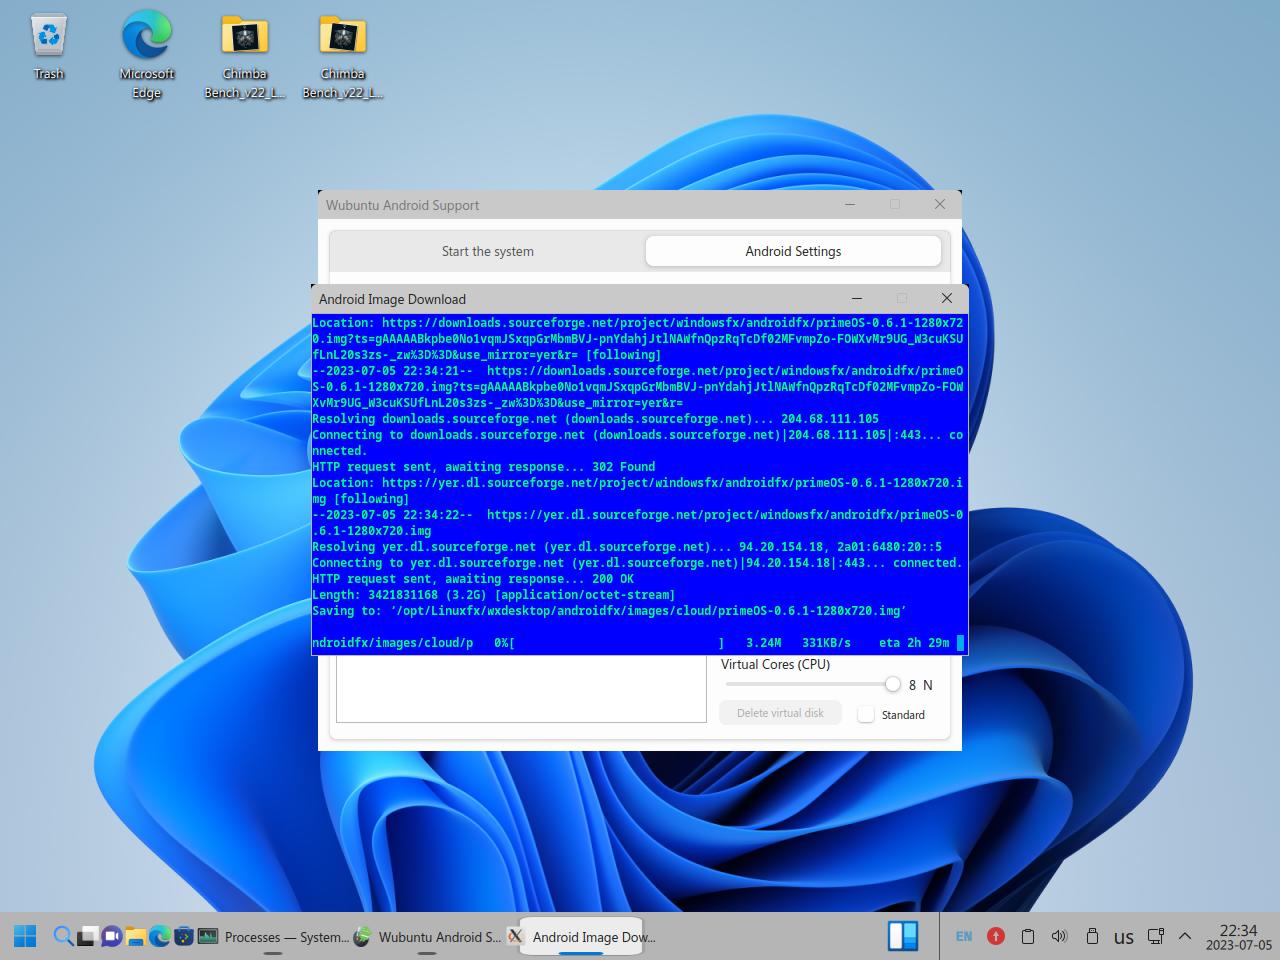Viewport: 1280px width, 960px height.
Task: Open the Start menu Windows logo button
Action: [x=26, y=937]
